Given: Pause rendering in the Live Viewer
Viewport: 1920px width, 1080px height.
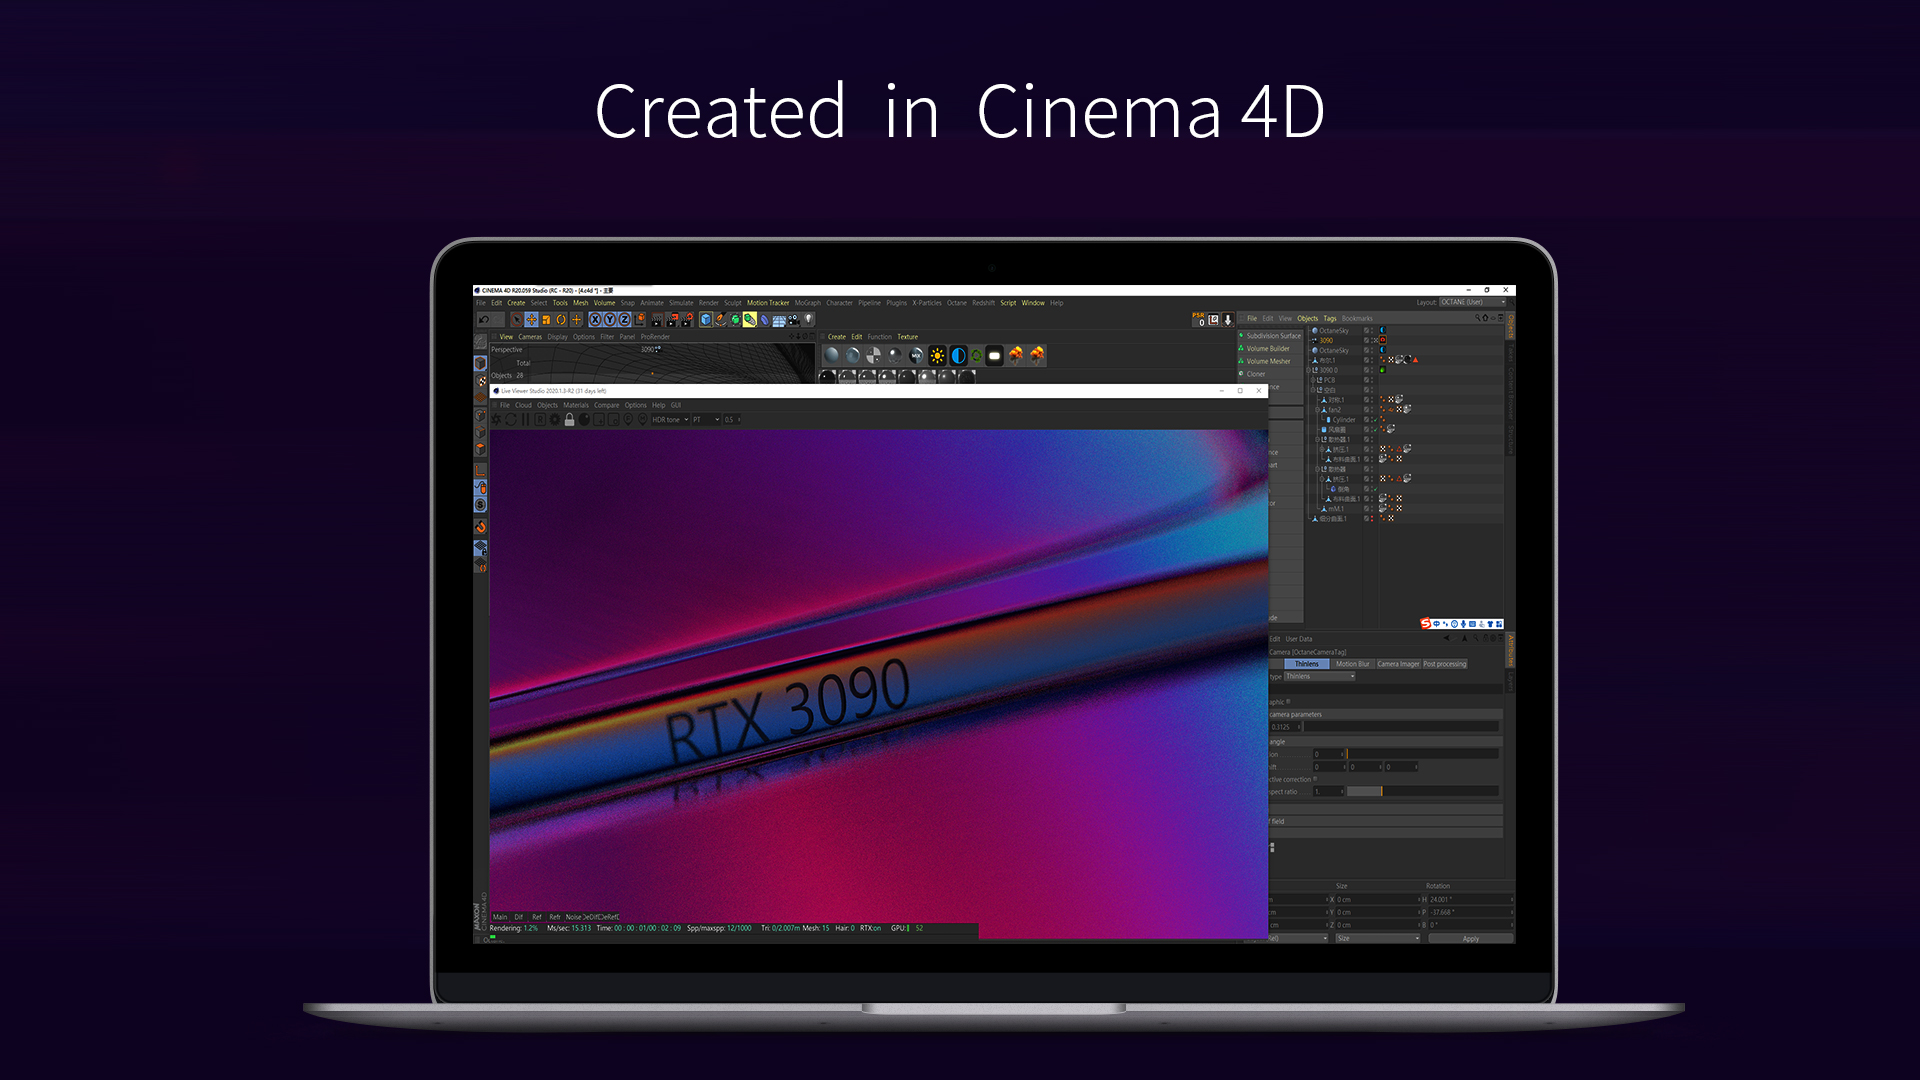Looking at the screenshot, I should click(x=525, y=420).
